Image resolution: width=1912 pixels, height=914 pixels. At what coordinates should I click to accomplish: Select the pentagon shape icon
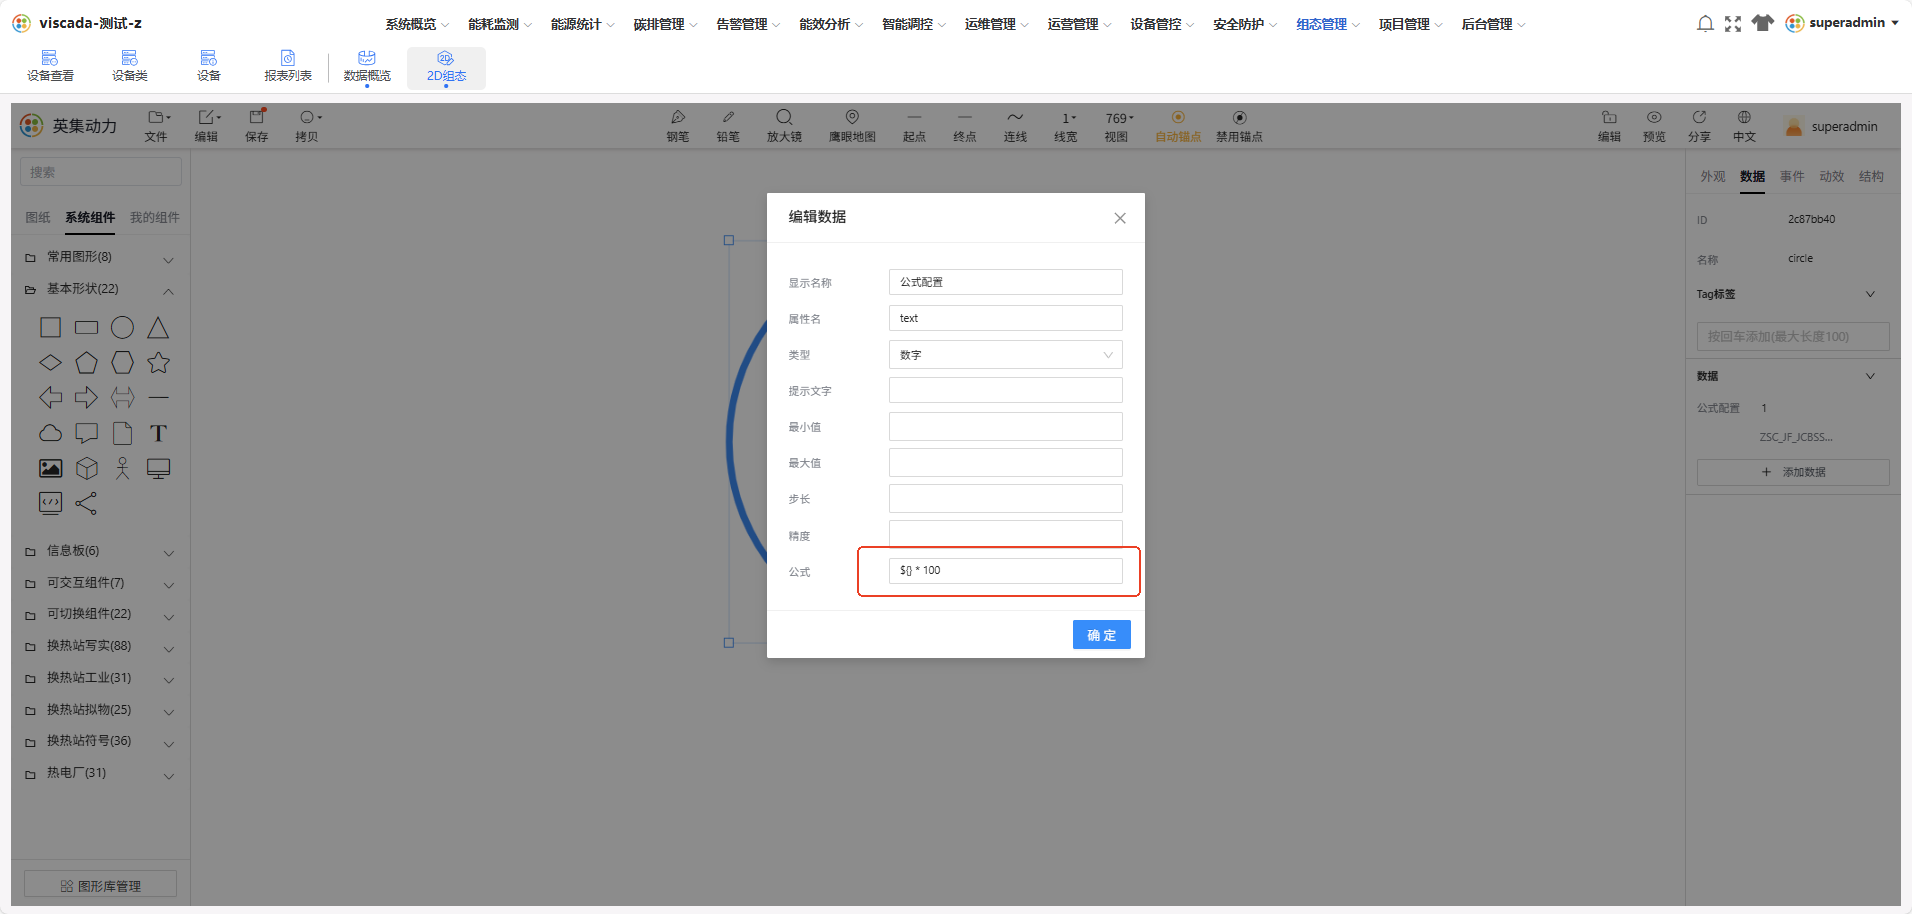tap(87, 363)
